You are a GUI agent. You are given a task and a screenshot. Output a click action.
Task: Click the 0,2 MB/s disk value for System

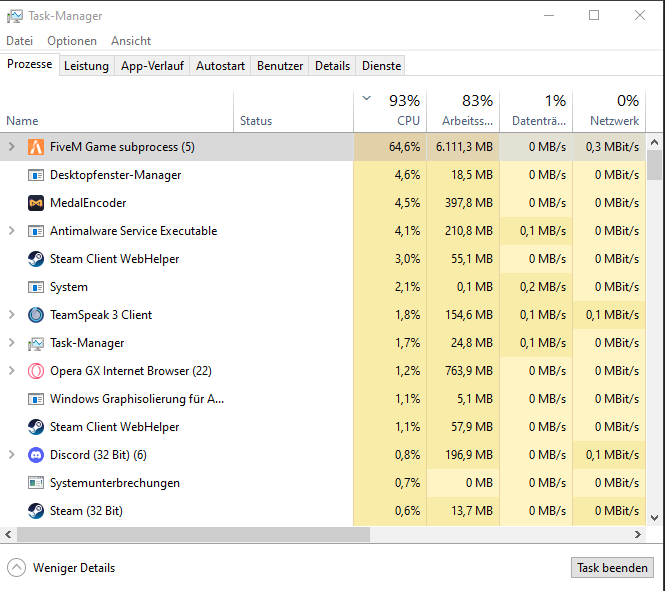543,287
